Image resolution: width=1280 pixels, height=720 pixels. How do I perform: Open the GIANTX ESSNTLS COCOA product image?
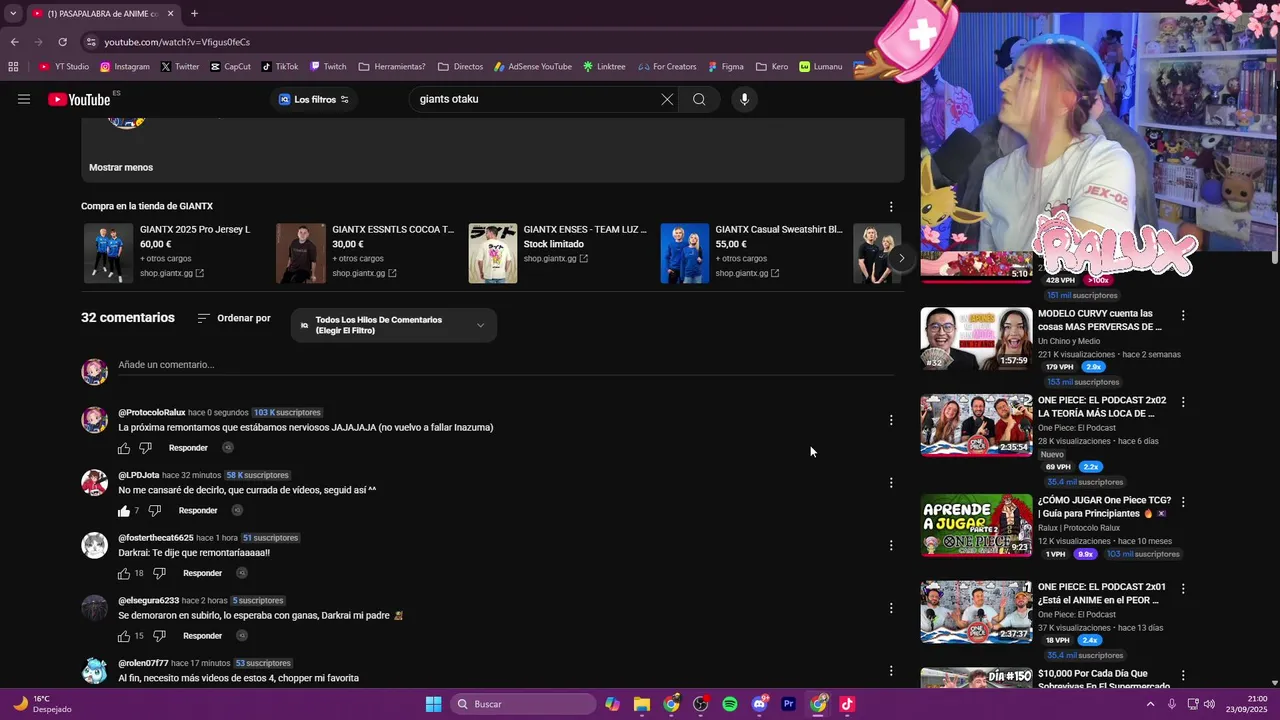(x=301, y=253)
